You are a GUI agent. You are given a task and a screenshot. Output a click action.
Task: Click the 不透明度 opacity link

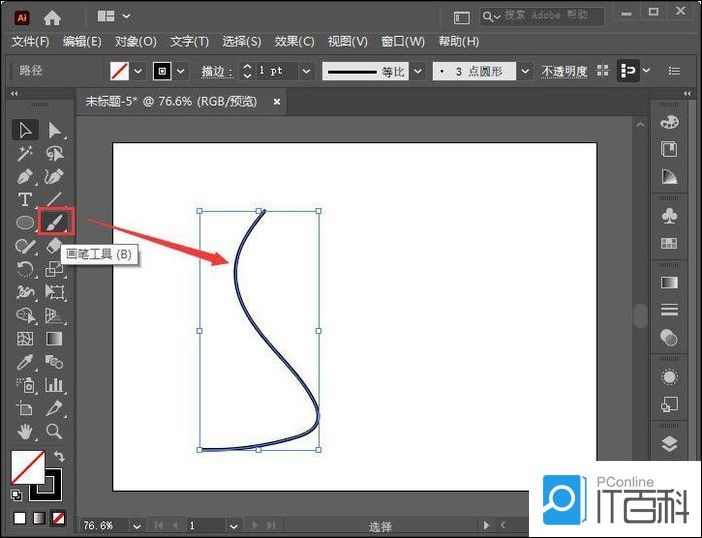click(564, 72)
